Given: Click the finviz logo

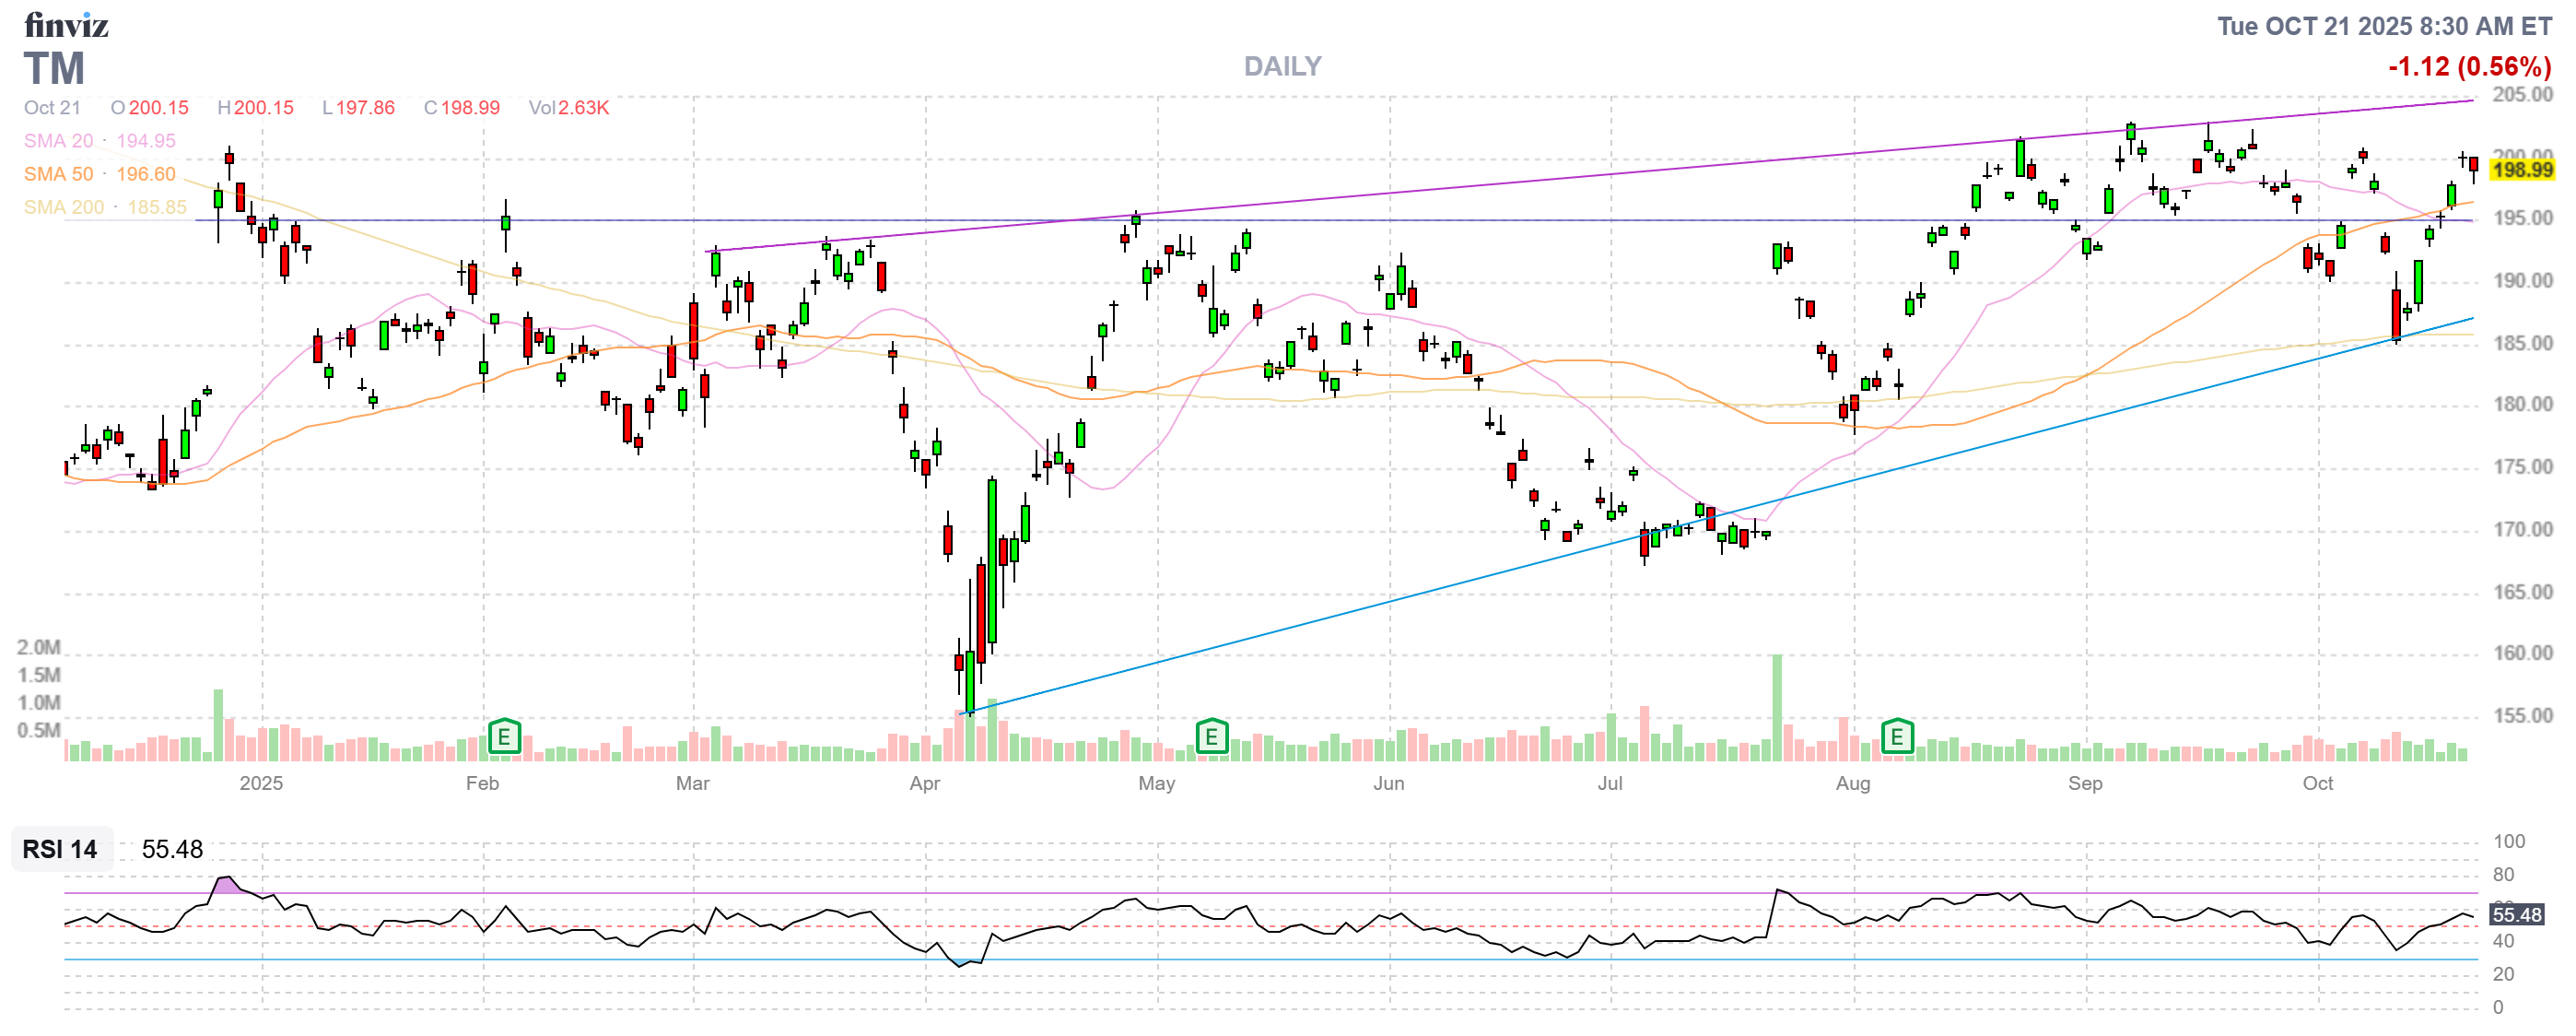Looking at the screenshot, I should [66, 25].
